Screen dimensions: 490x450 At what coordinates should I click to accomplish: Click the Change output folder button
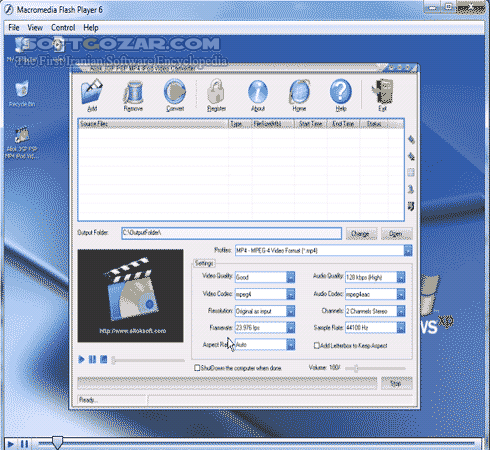tap(361, 234)
